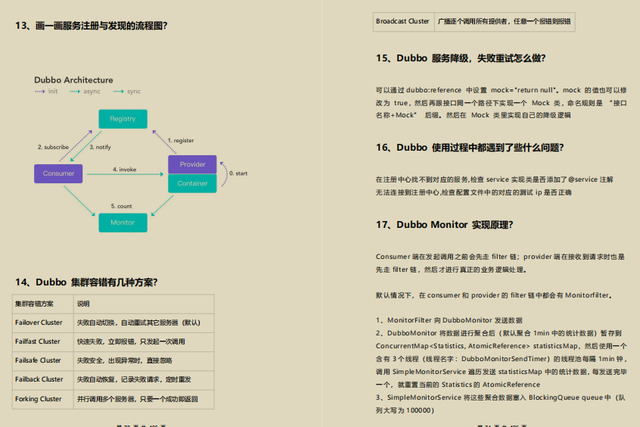This screenshot has height=427, width=640.
Task: Click heading 13 about service registration flowchart
Action: (91, 26)
